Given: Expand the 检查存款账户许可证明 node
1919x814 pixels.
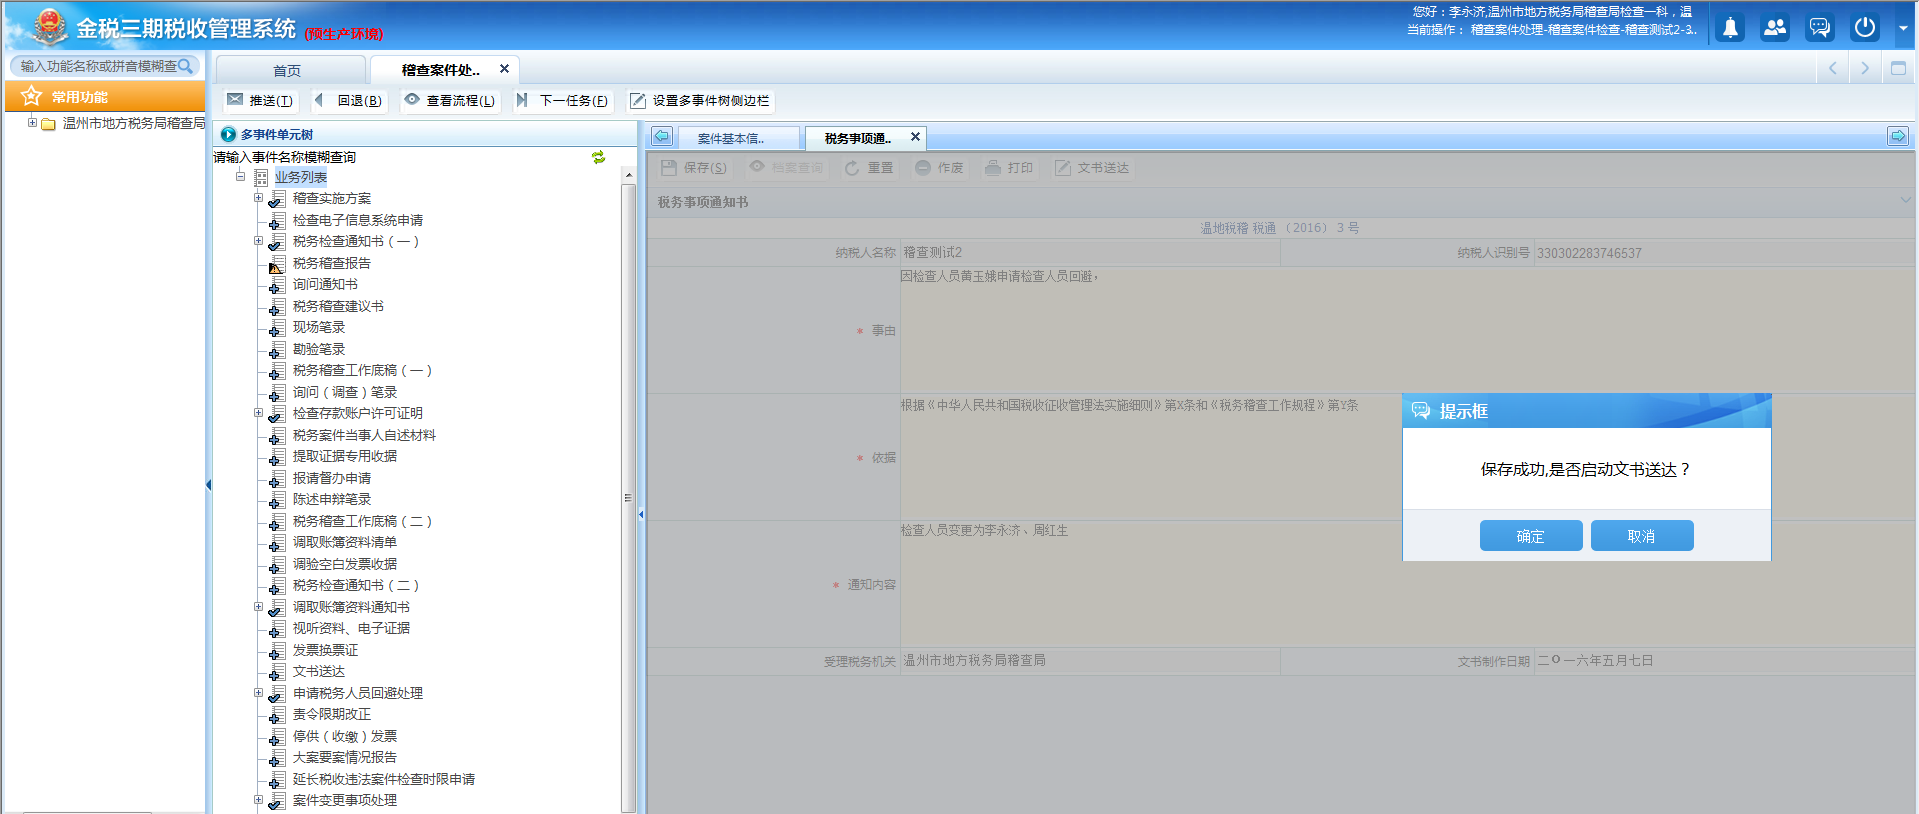Looking at the screenshot, I should (x=258, y=413).
